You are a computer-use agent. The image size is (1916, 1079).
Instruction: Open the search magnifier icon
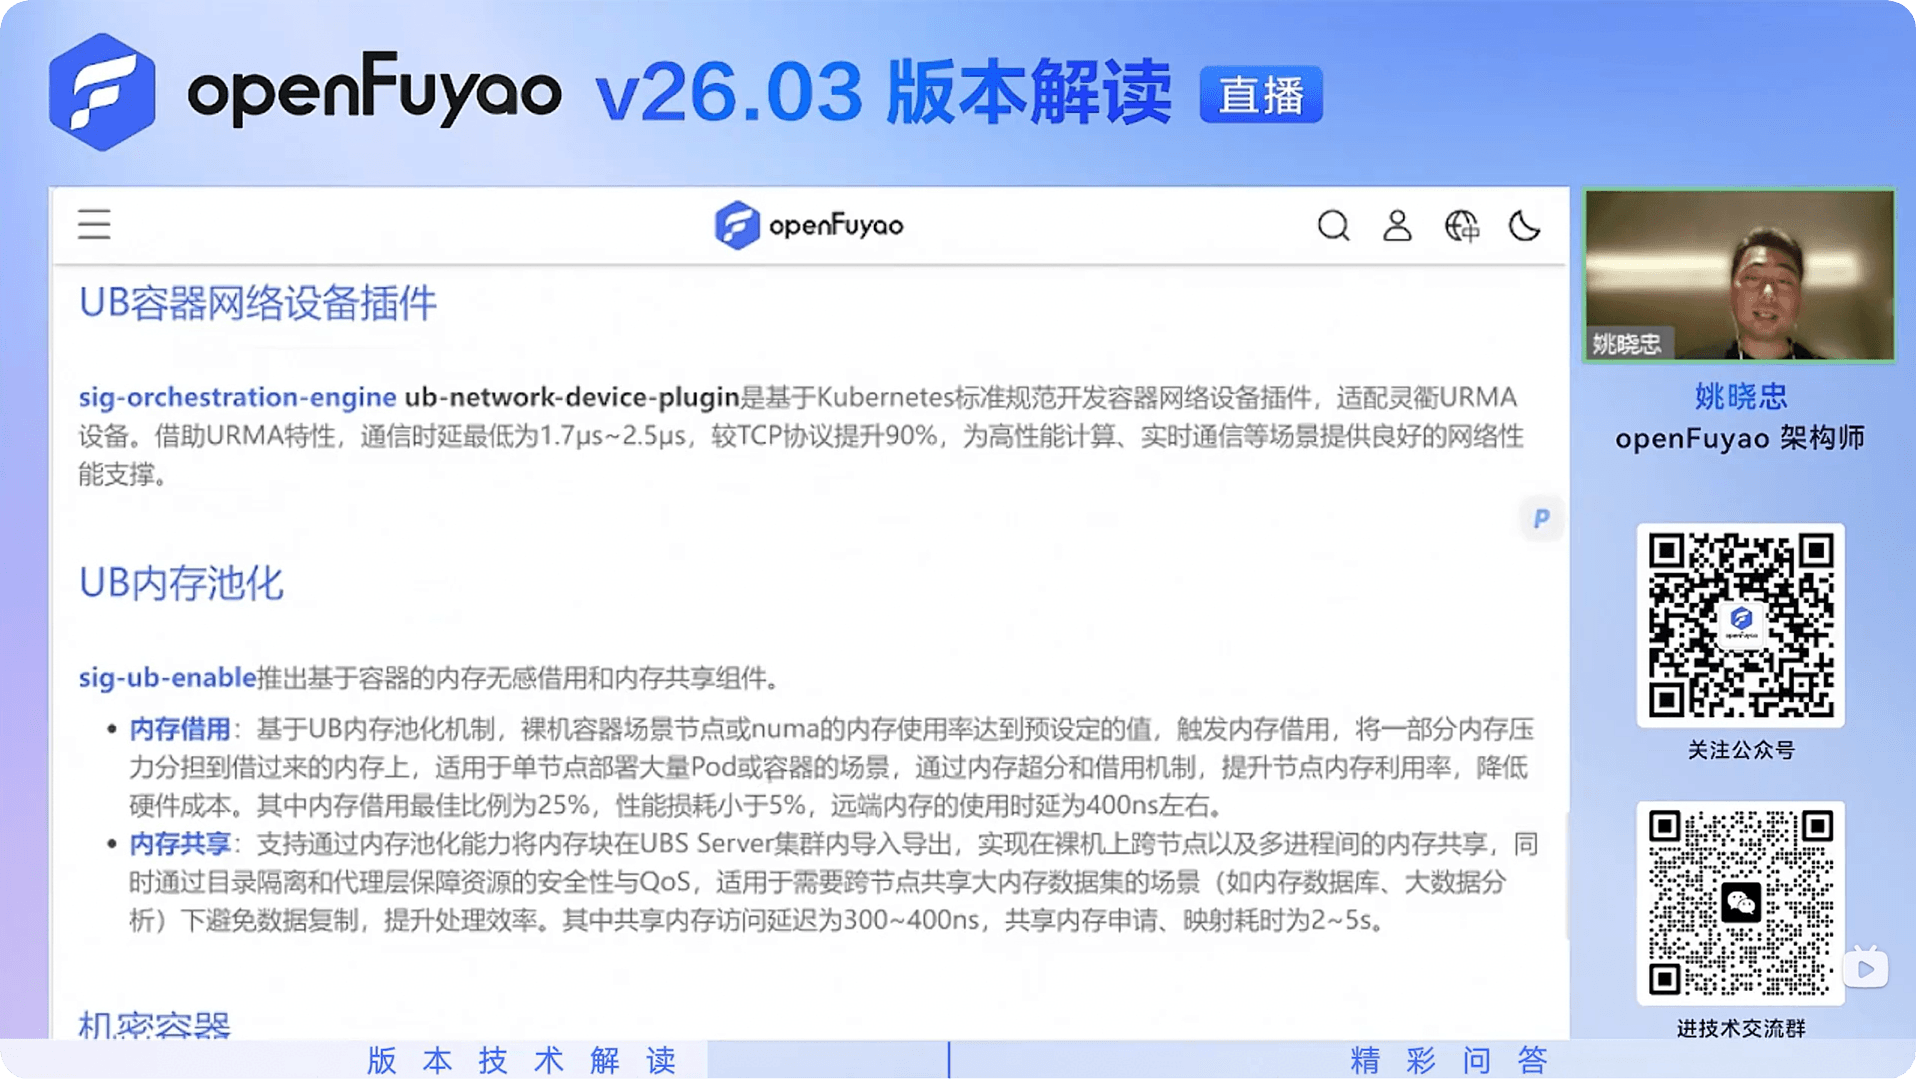pyautogui.click(x=1333, y=226)
